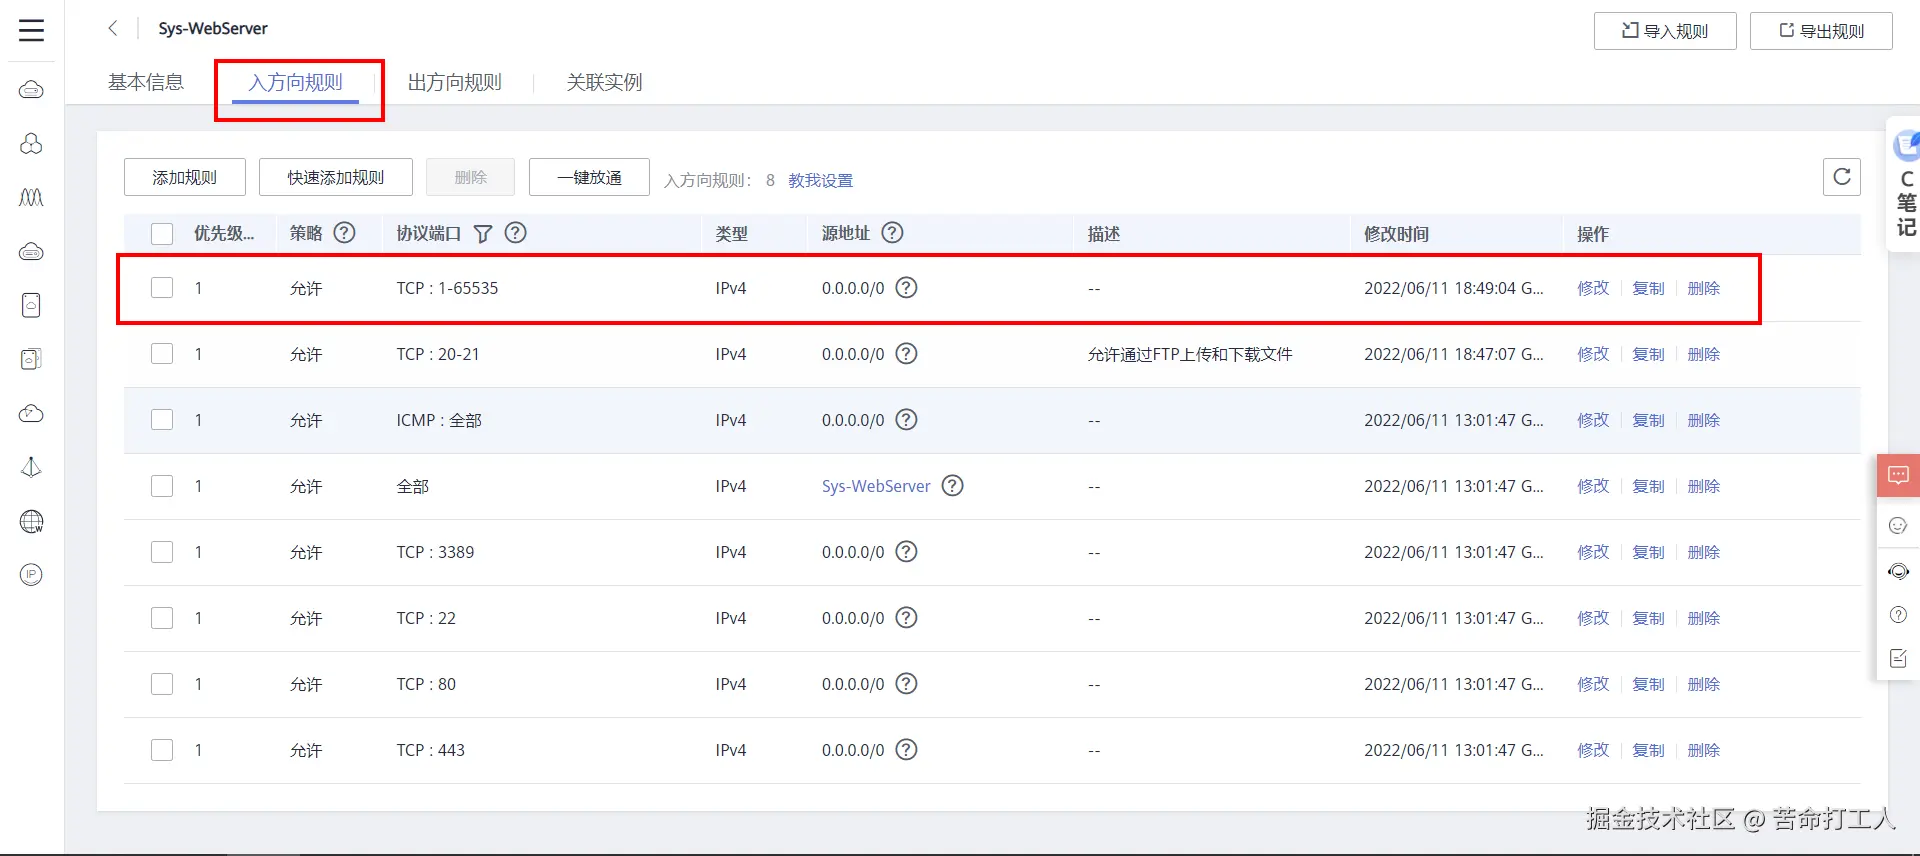Show source info for TCP : 1-65535 rule

coord(906,288)
